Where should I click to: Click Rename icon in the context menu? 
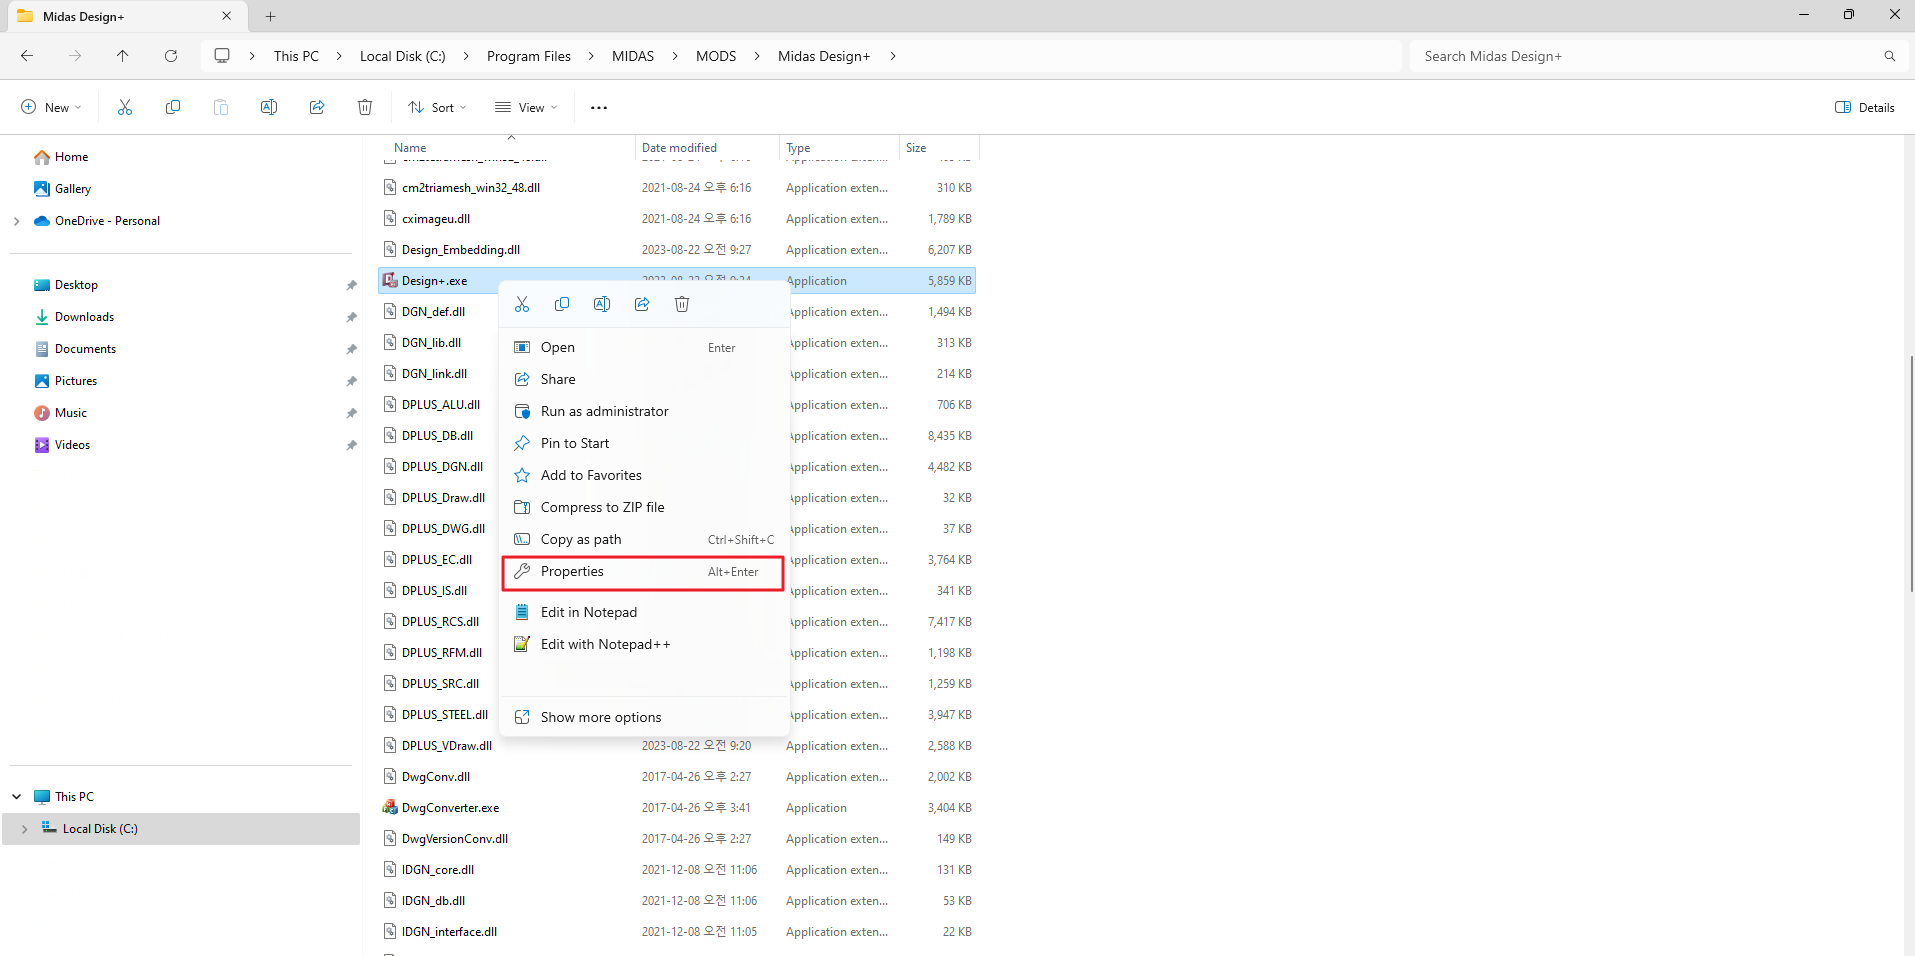click(x=602, y=304)
